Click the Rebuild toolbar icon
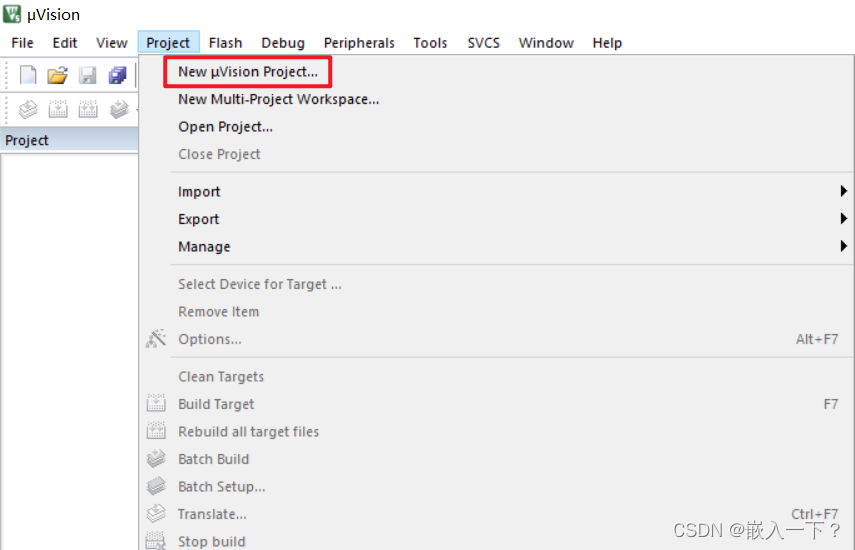This screenshot has height=550, width=855. pos(88,110)
